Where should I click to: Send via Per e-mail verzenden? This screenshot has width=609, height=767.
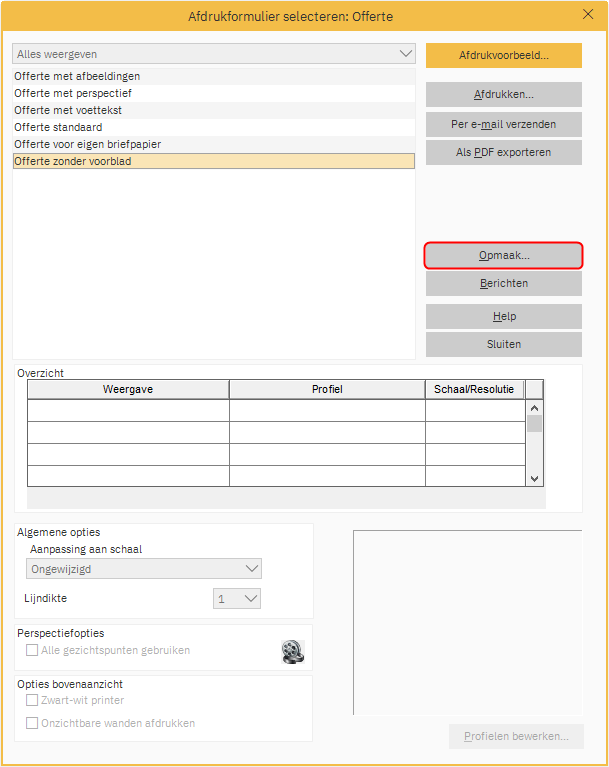(x=504, y=124)
